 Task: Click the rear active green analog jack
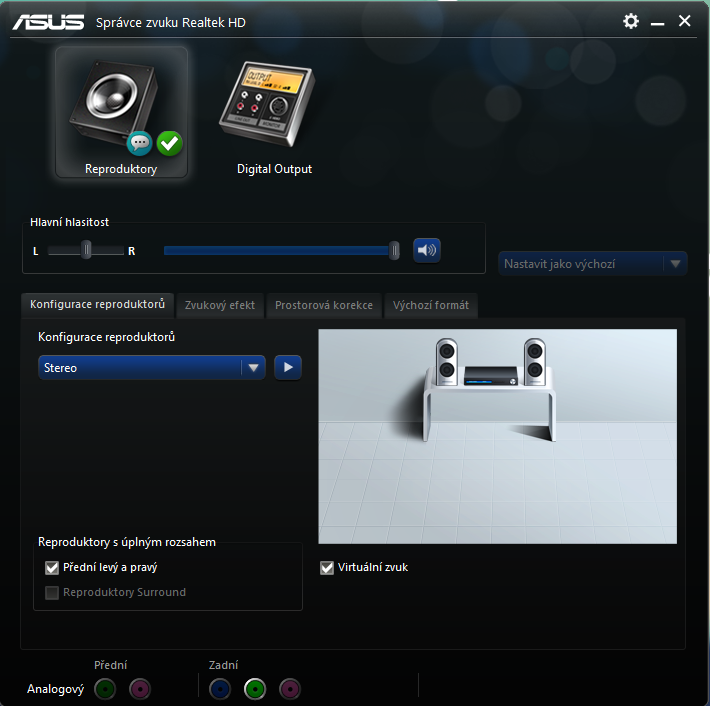(x=255, y=689)
